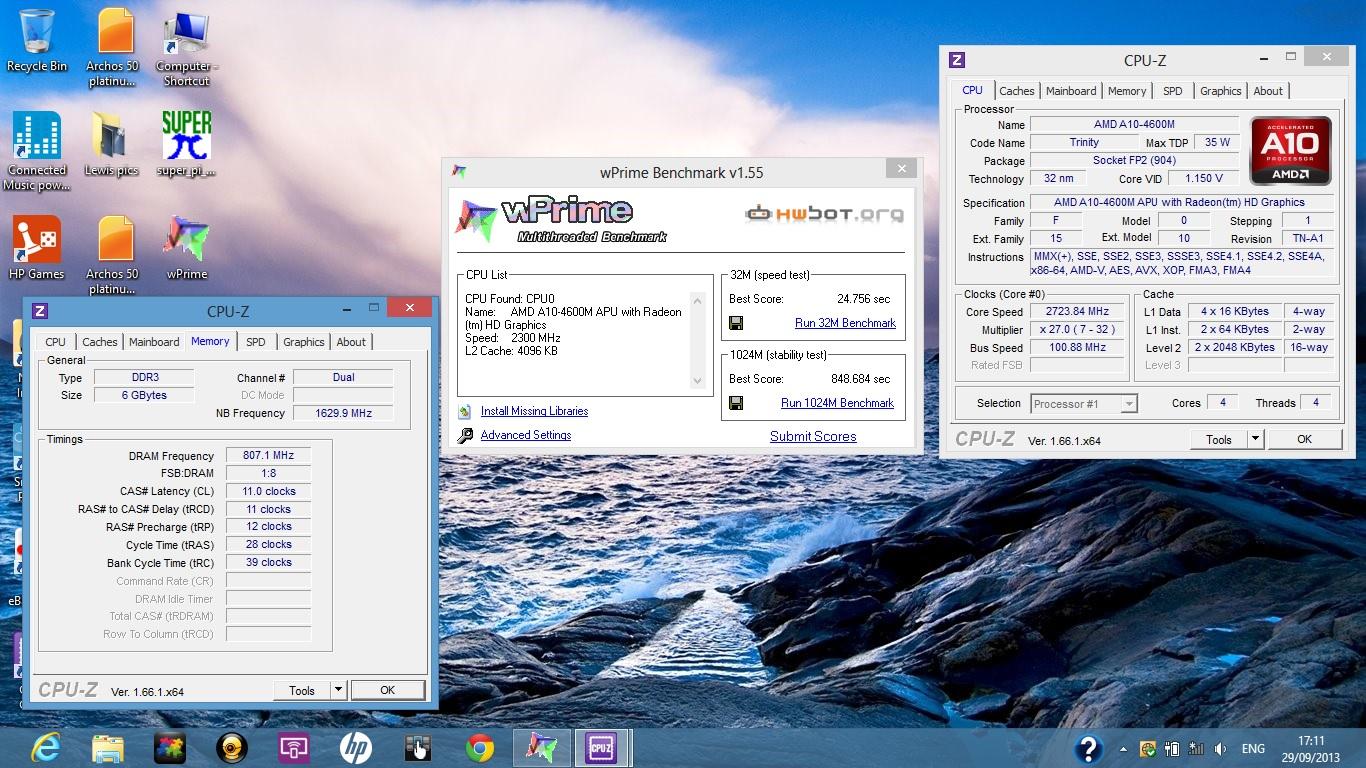Click the battery power tray icon
The image size is (1366, 768).
point(1171,749)
